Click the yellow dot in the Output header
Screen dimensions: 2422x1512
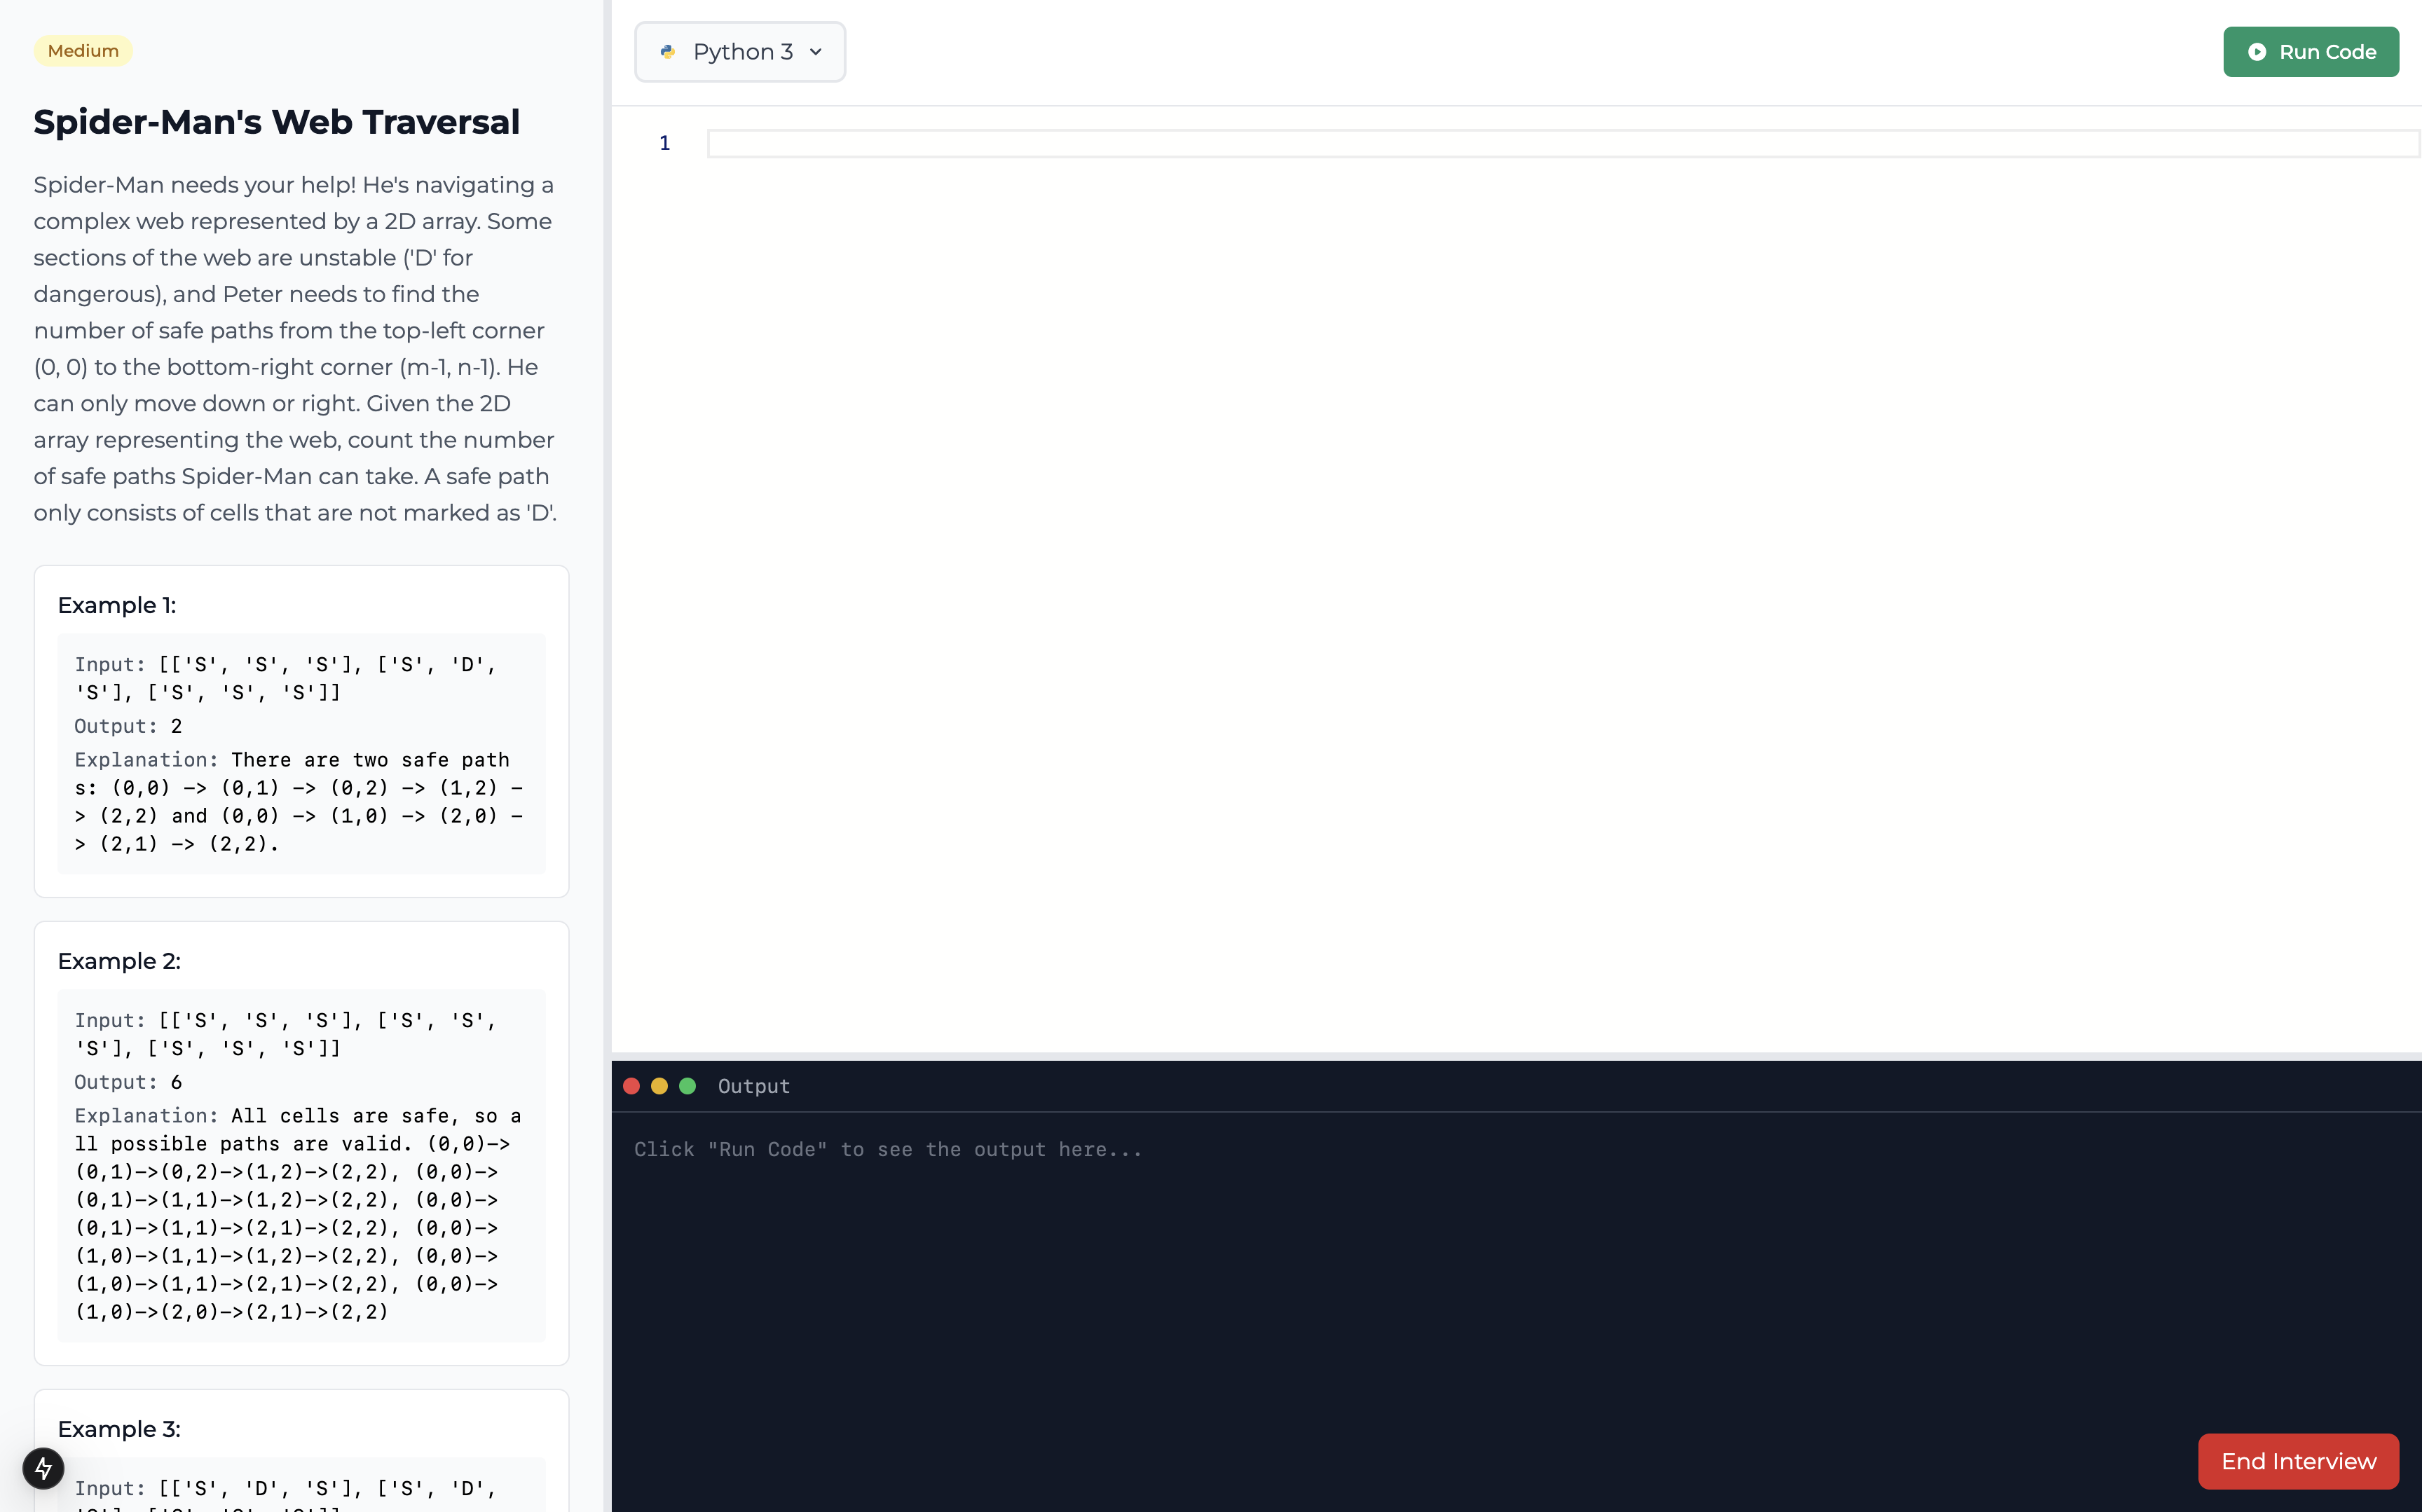[659, 1086]
